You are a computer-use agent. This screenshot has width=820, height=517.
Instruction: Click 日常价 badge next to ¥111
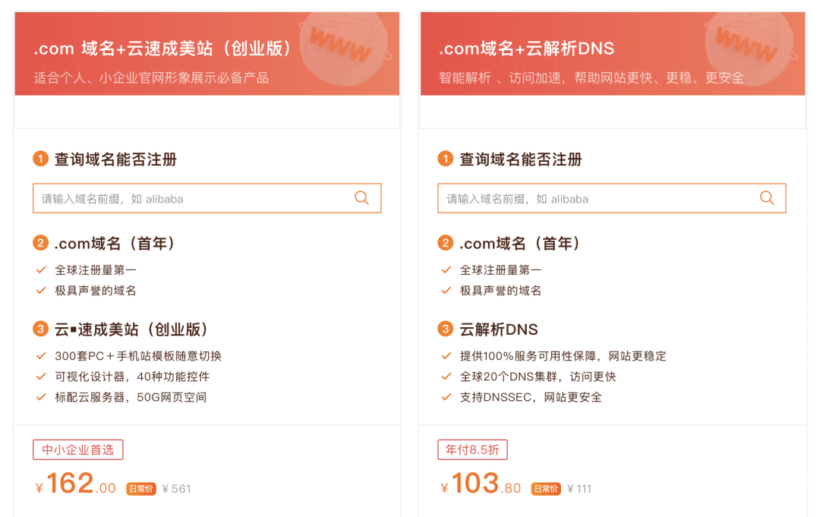[x=546, y=489]
